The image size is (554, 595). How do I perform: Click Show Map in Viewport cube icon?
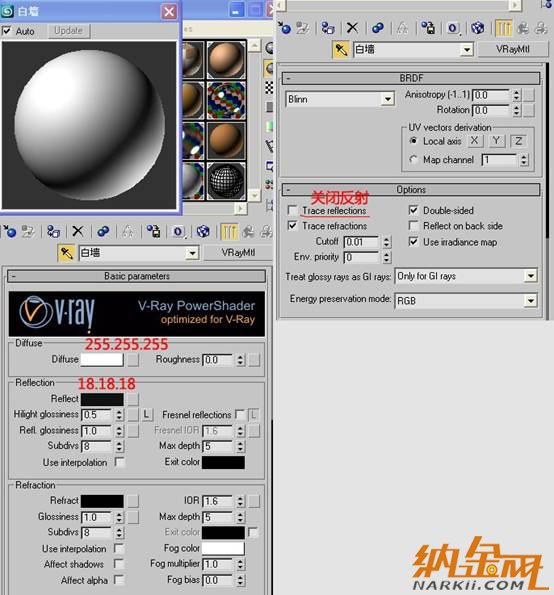click(x=477, y=28)
